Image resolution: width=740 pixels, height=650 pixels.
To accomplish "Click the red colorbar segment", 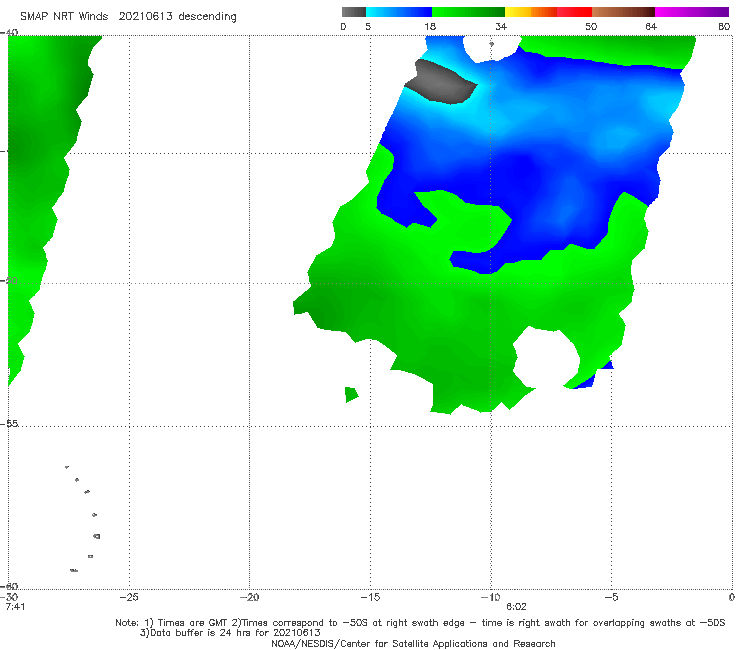I will click(x=574, y=12).
